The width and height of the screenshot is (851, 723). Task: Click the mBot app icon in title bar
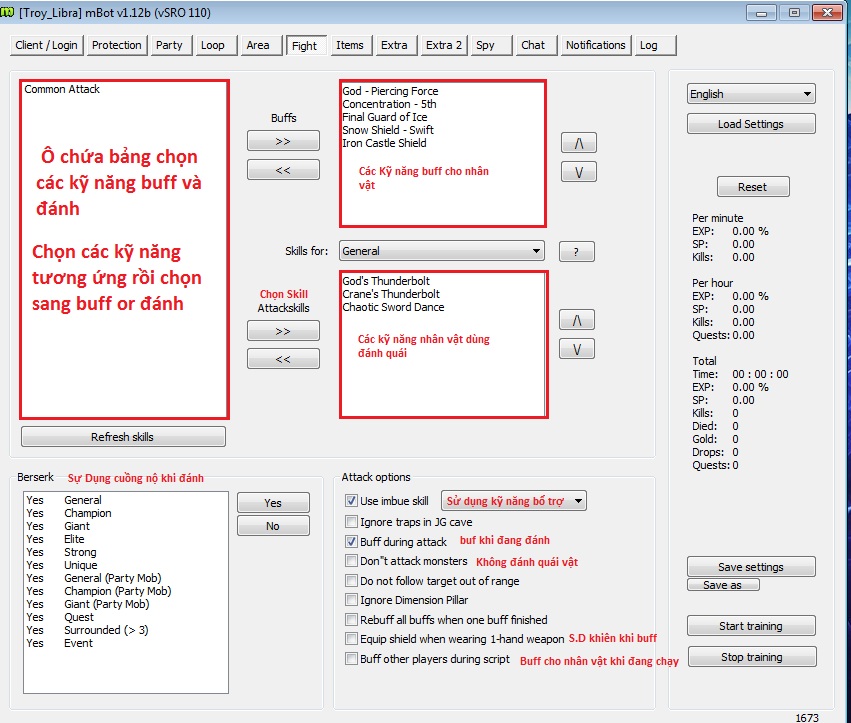[x=10, y=13]
